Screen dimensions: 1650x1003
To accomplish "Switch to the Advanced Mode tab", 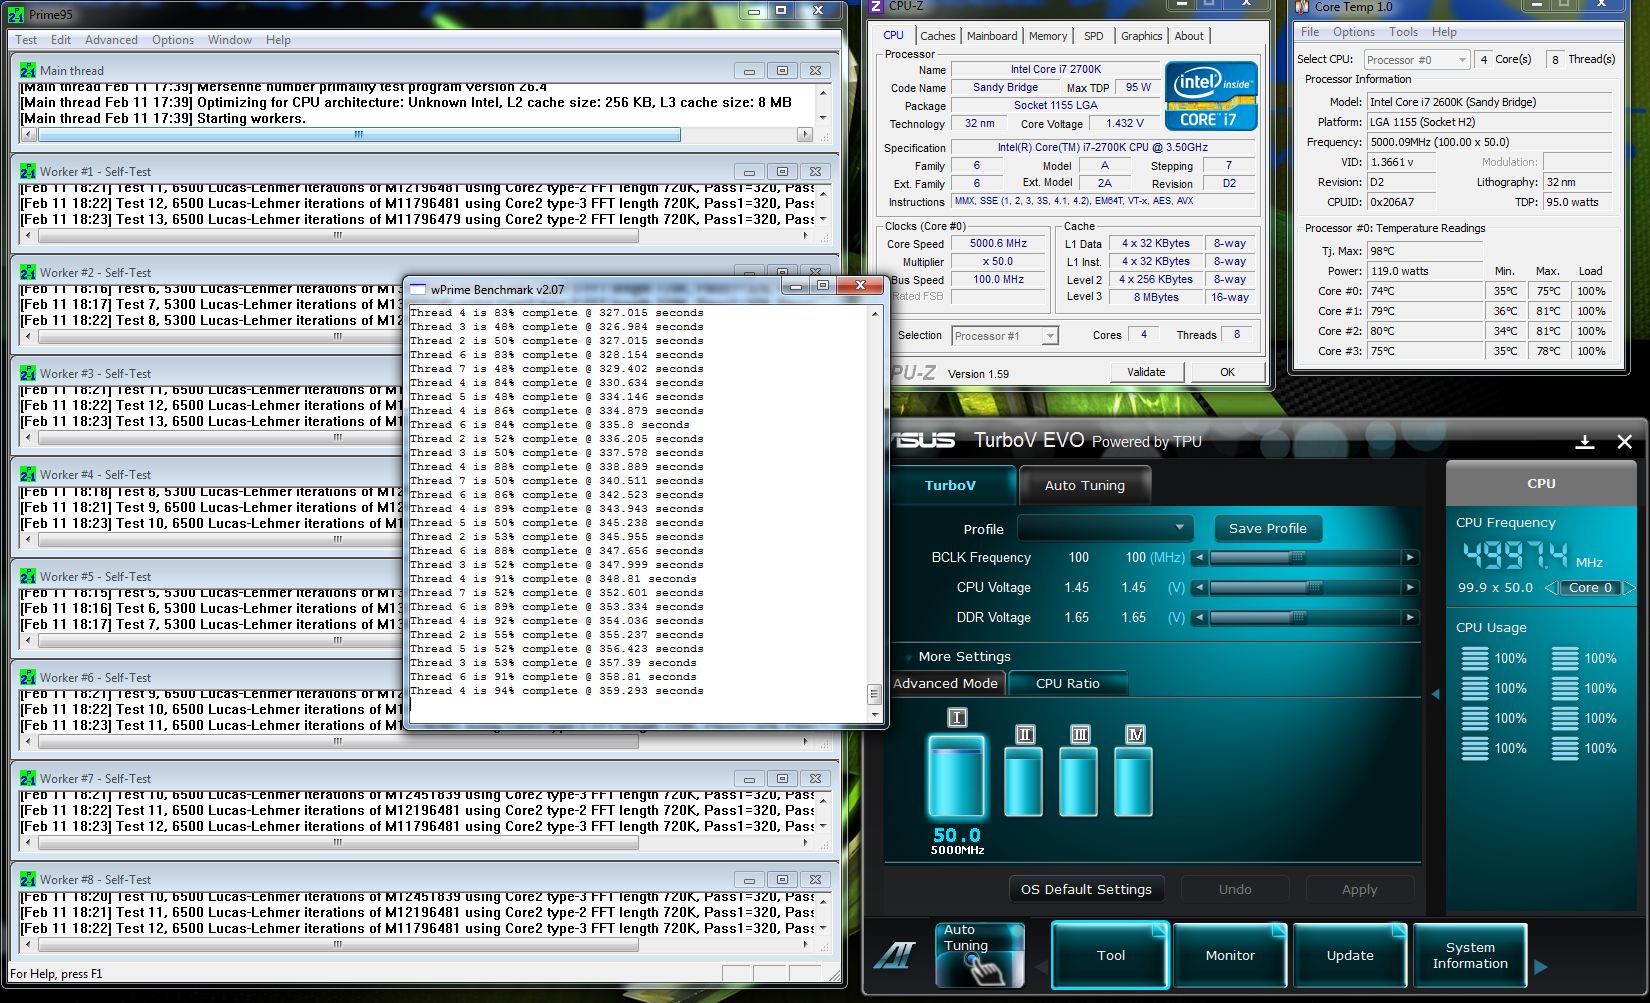I will pos(946,684).
